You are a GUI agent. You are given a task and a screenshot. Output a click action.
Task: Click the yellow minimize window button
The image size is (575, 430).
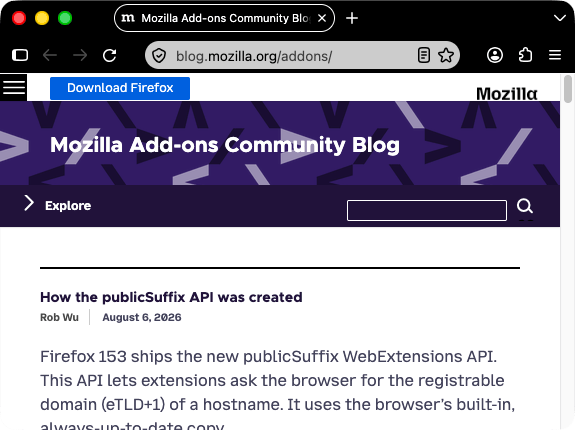pos(42,18)
